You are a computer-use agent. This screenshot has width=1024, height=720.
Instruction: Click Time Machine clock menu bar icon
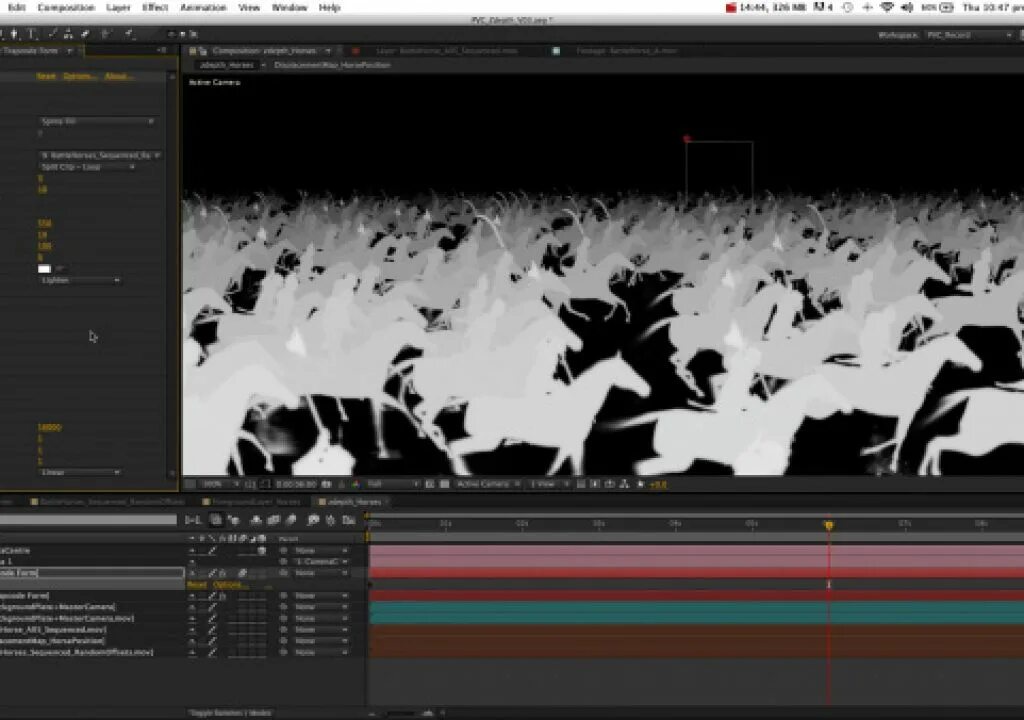click(848, 7)
